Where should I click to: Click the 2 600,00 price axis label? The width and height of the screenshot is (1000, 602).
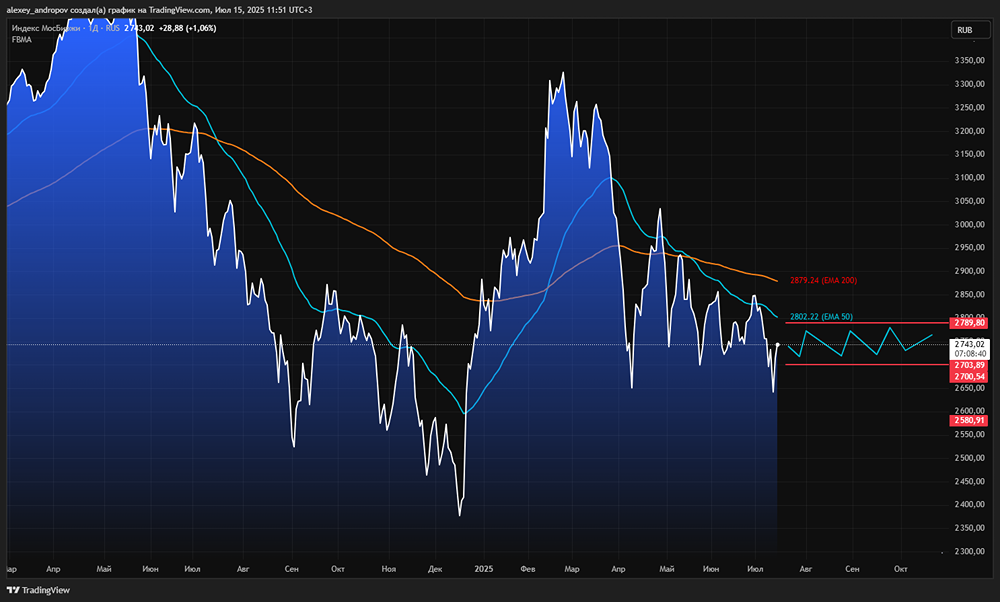(969, 411)
